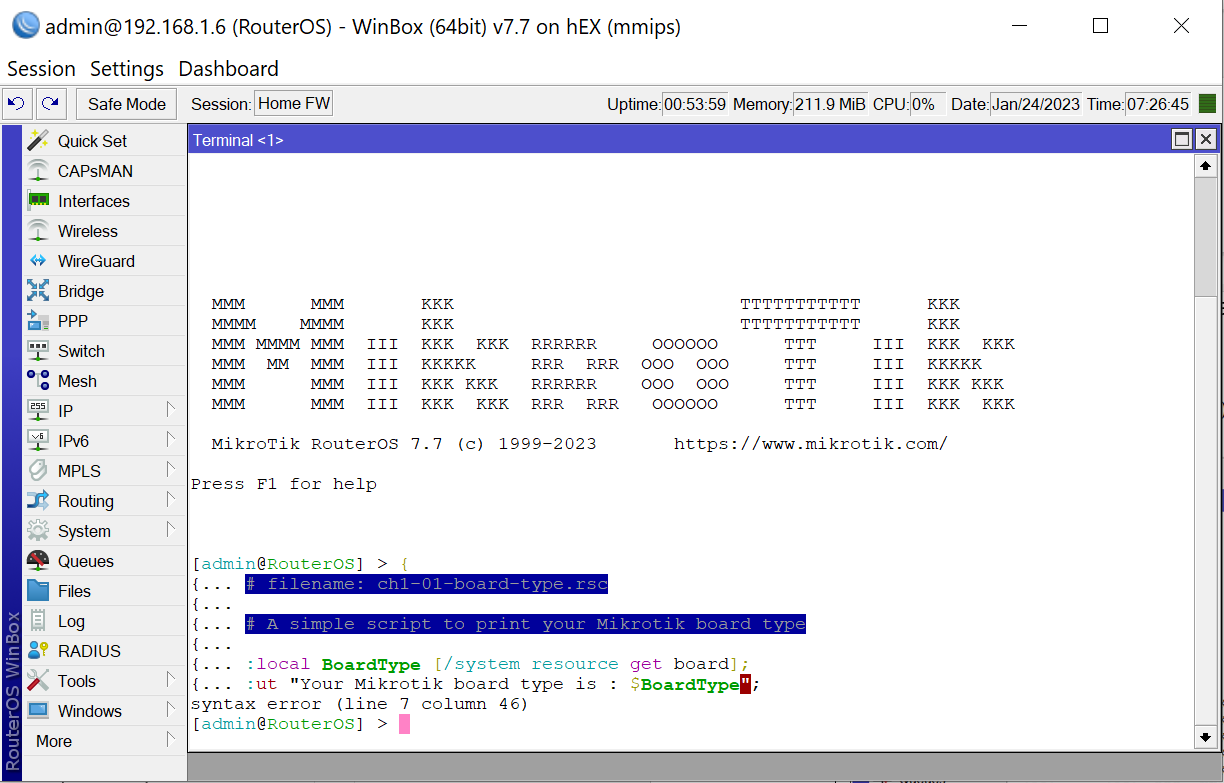Click the Queues icon in sidebar
Viewport: 1224px width, 783px height.
tap(38, 561)
